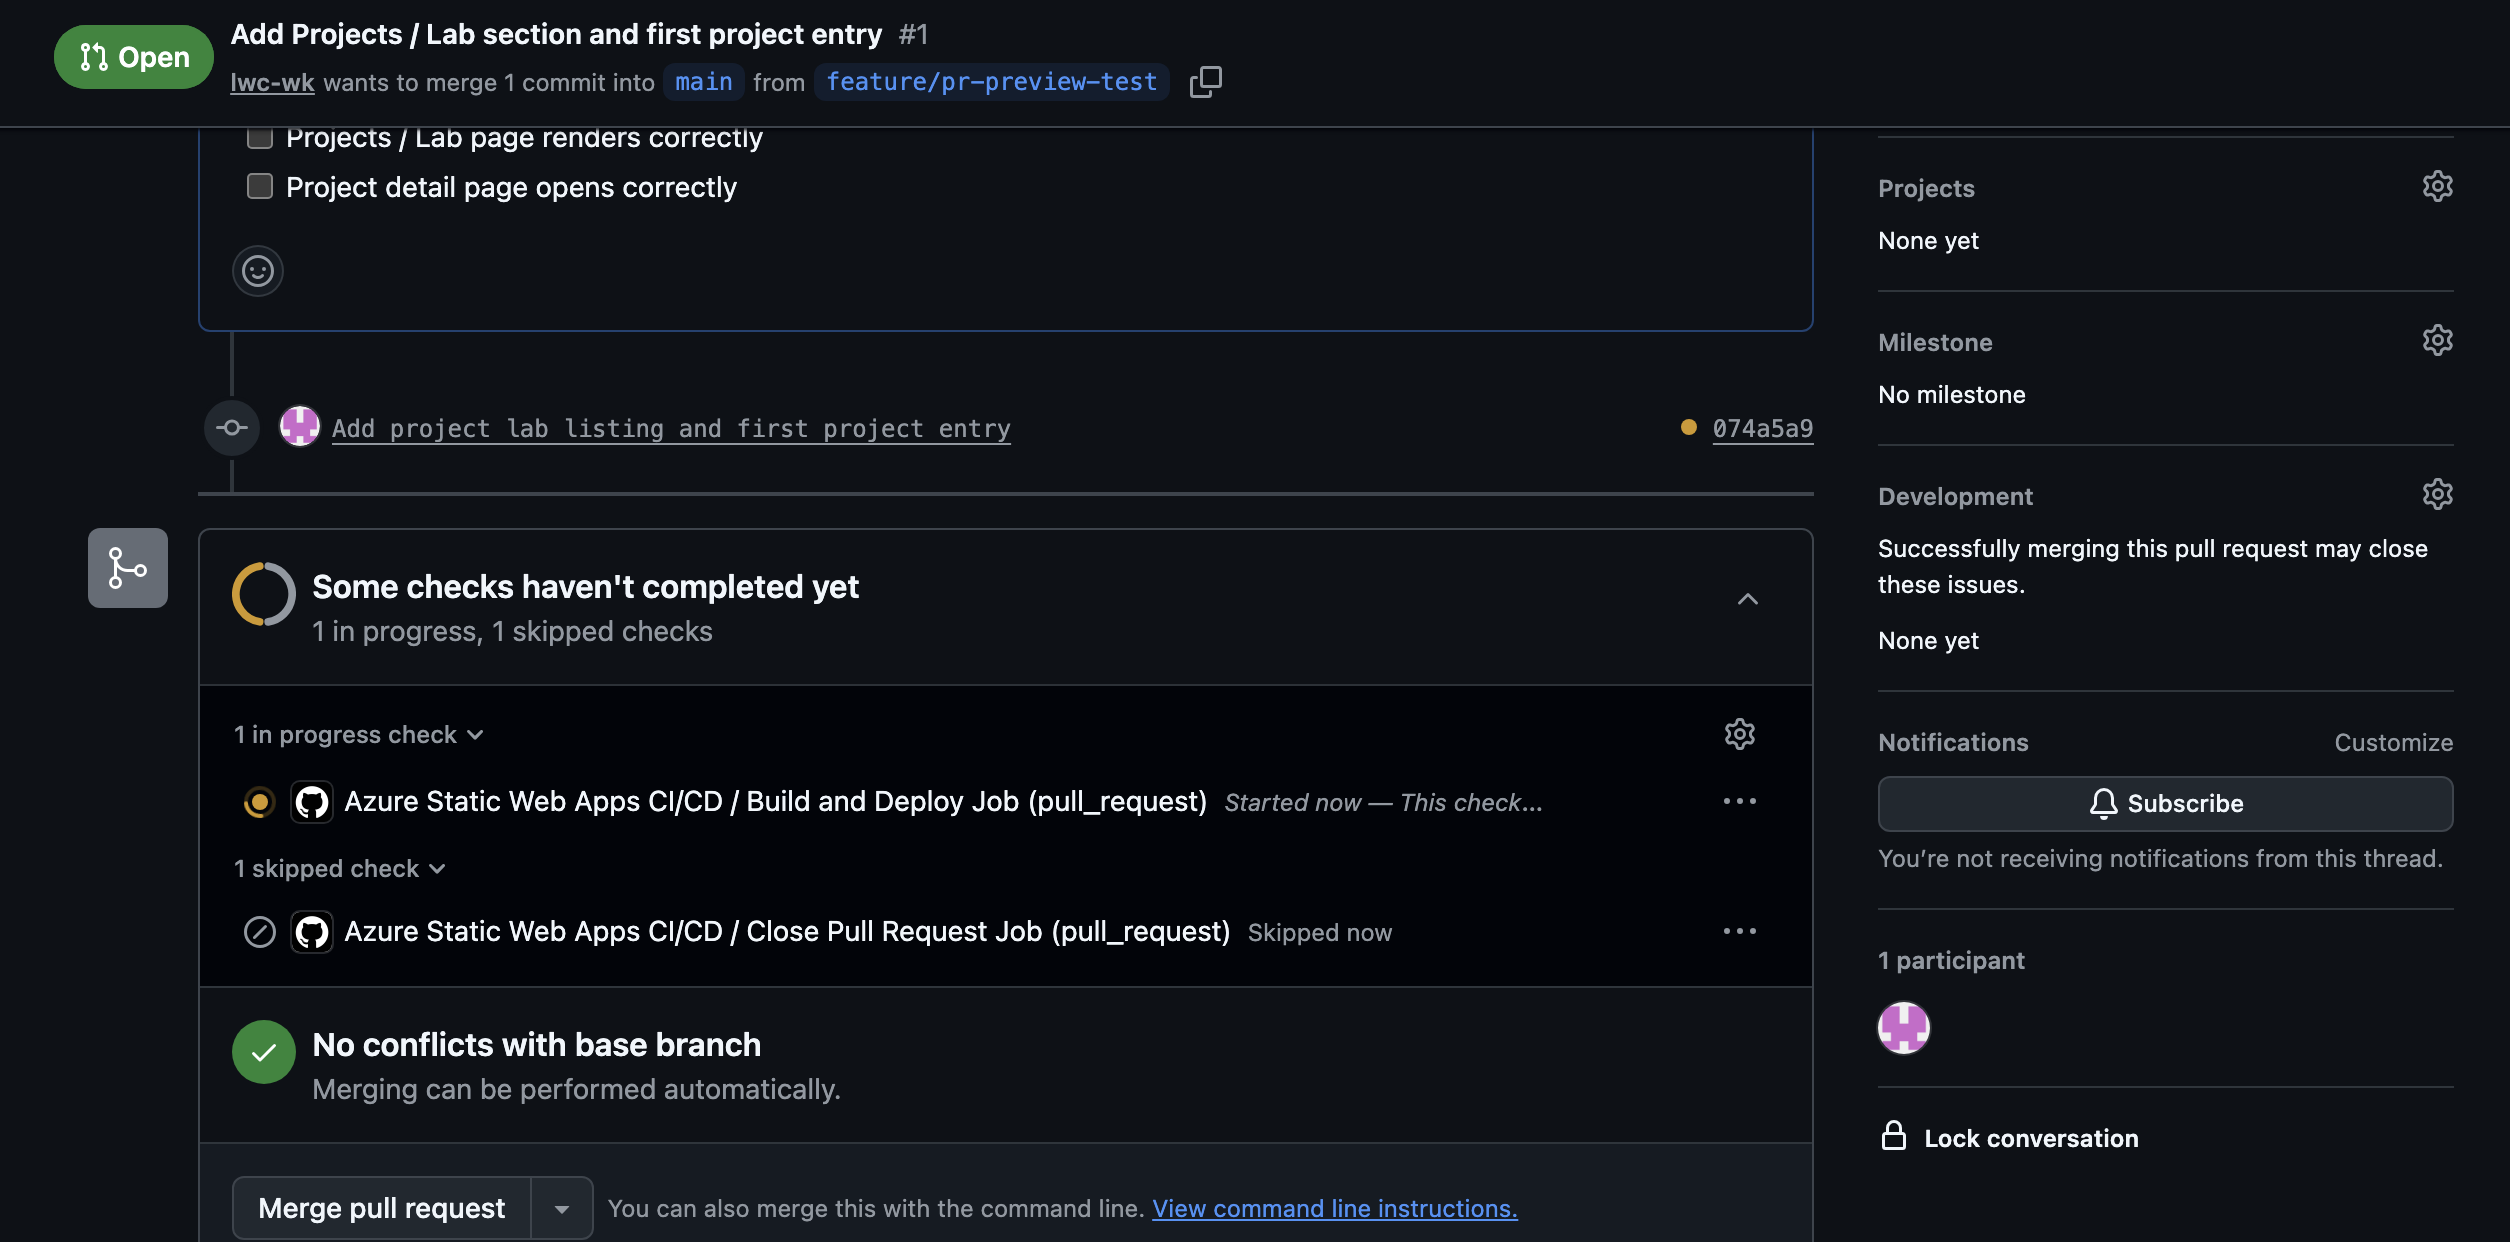Click the Merge pull request button

[382, 1209]
